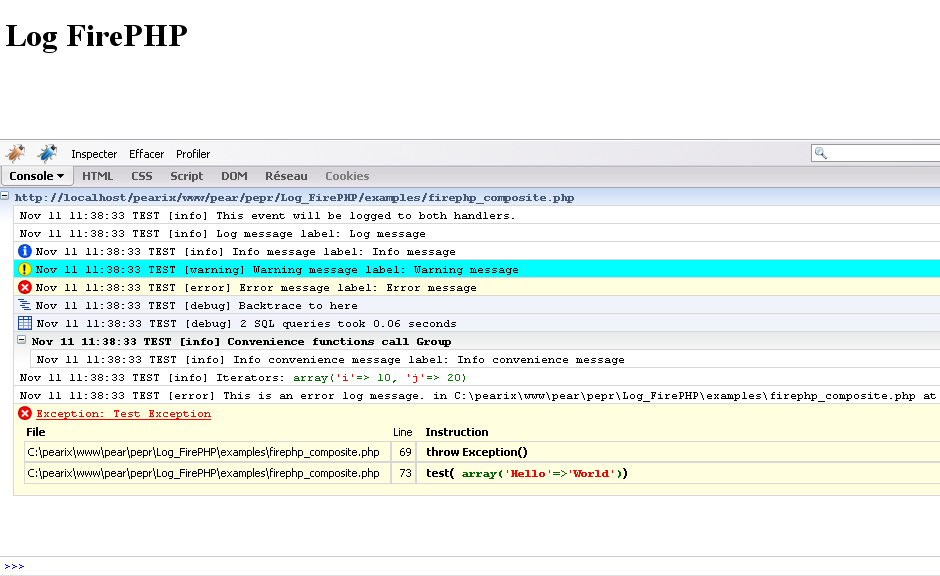Viewport: 940px width, 576px height.
Task: Open the Console tab dropdown arrow
Action: [61, 176]
